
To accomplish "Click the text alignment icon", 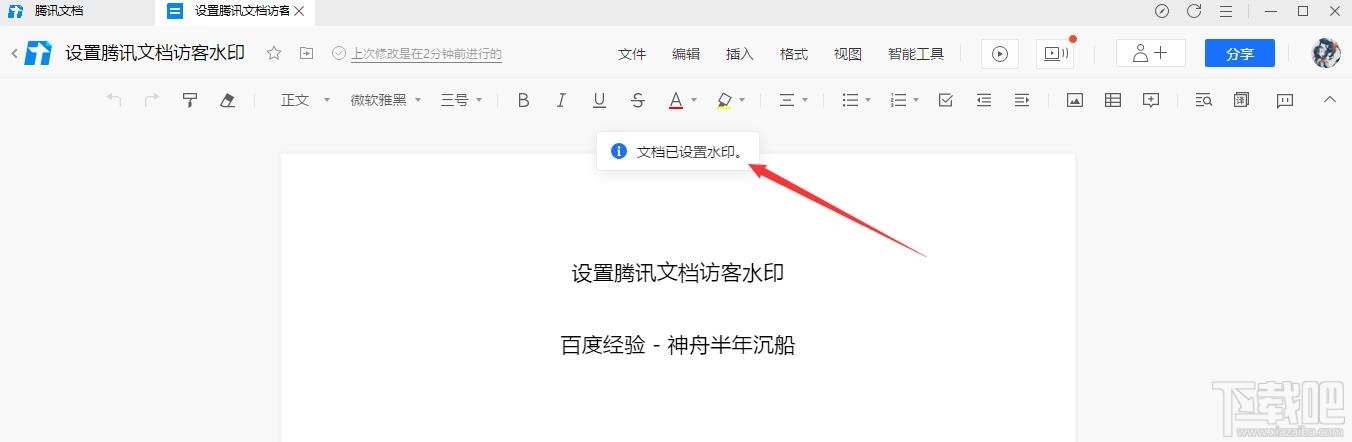I will [787, 100].
